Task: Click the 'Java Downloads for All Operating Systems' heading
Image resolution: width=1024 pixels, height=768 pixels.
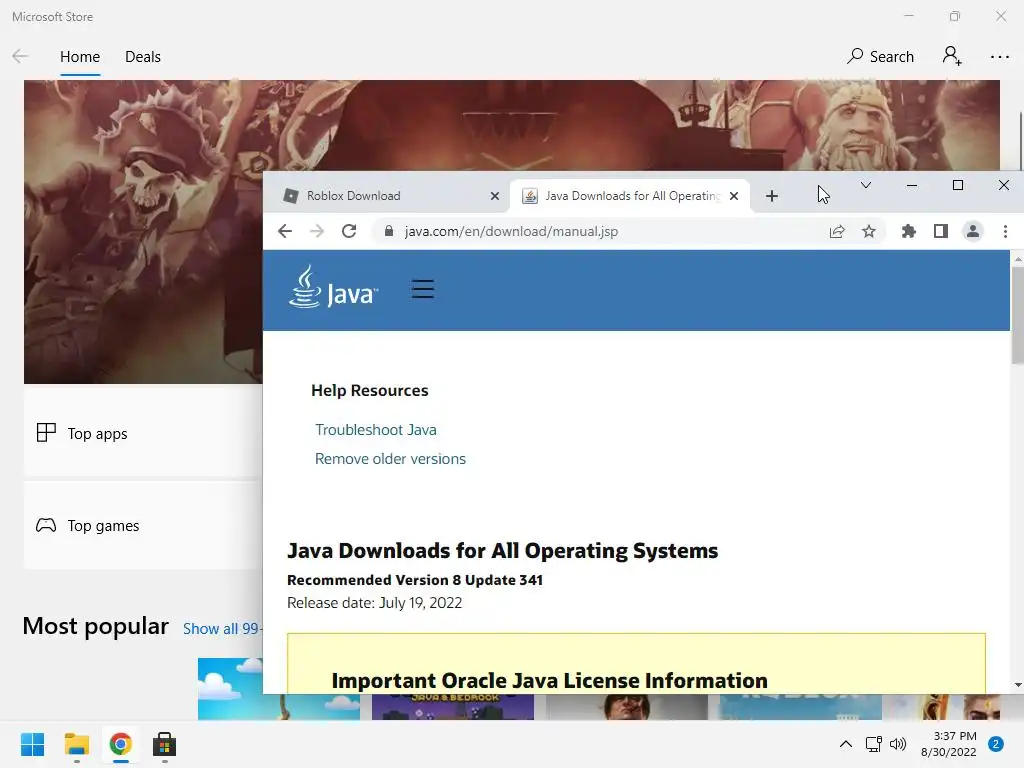Action: pos(502,551)
